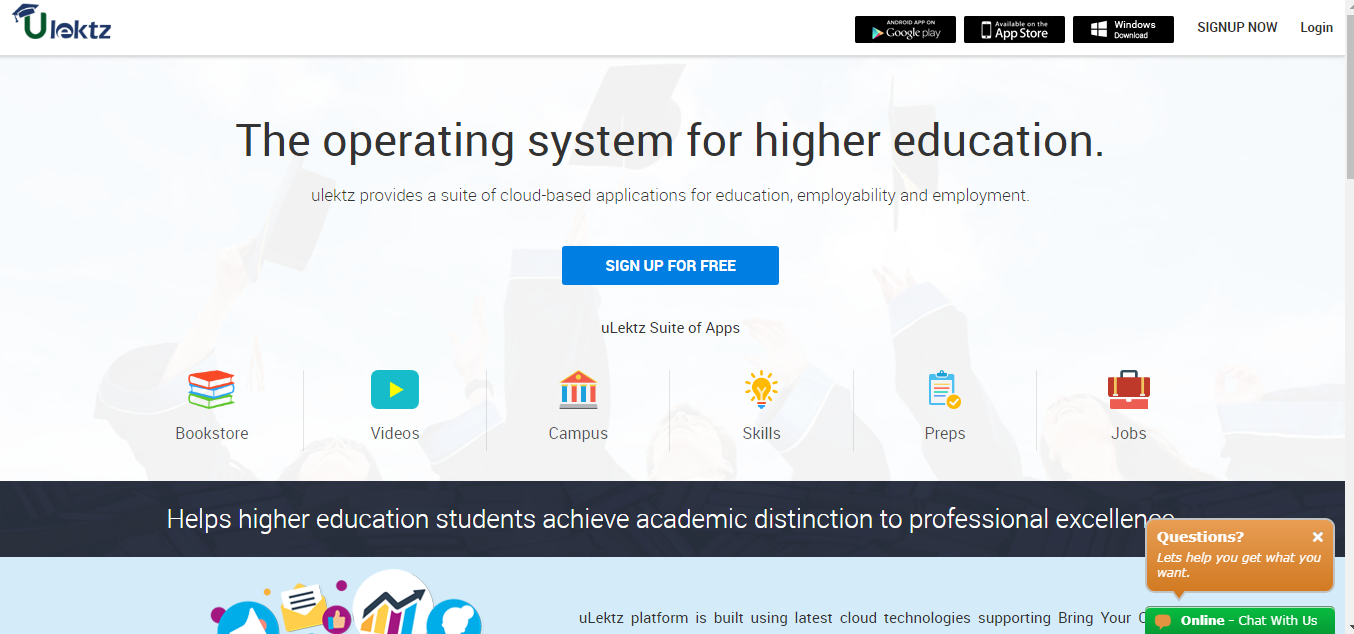Select the Preps clipboard icon
Screen dimensions: 1354x634
tap(944, 389)
